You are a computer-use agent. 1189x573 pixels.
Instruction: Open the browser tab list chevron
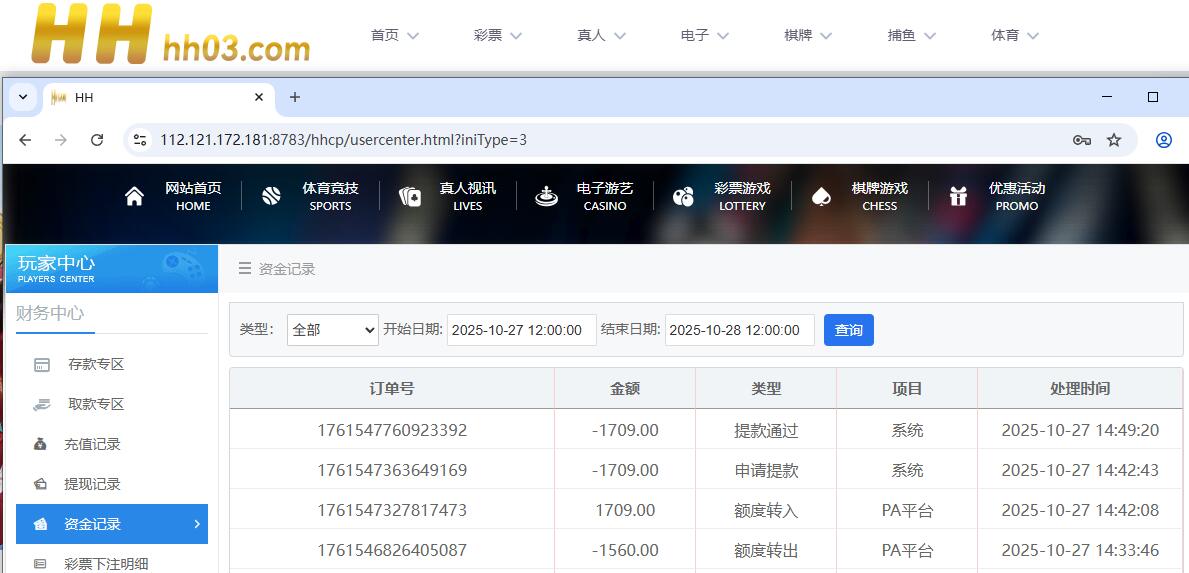(22, 97)
